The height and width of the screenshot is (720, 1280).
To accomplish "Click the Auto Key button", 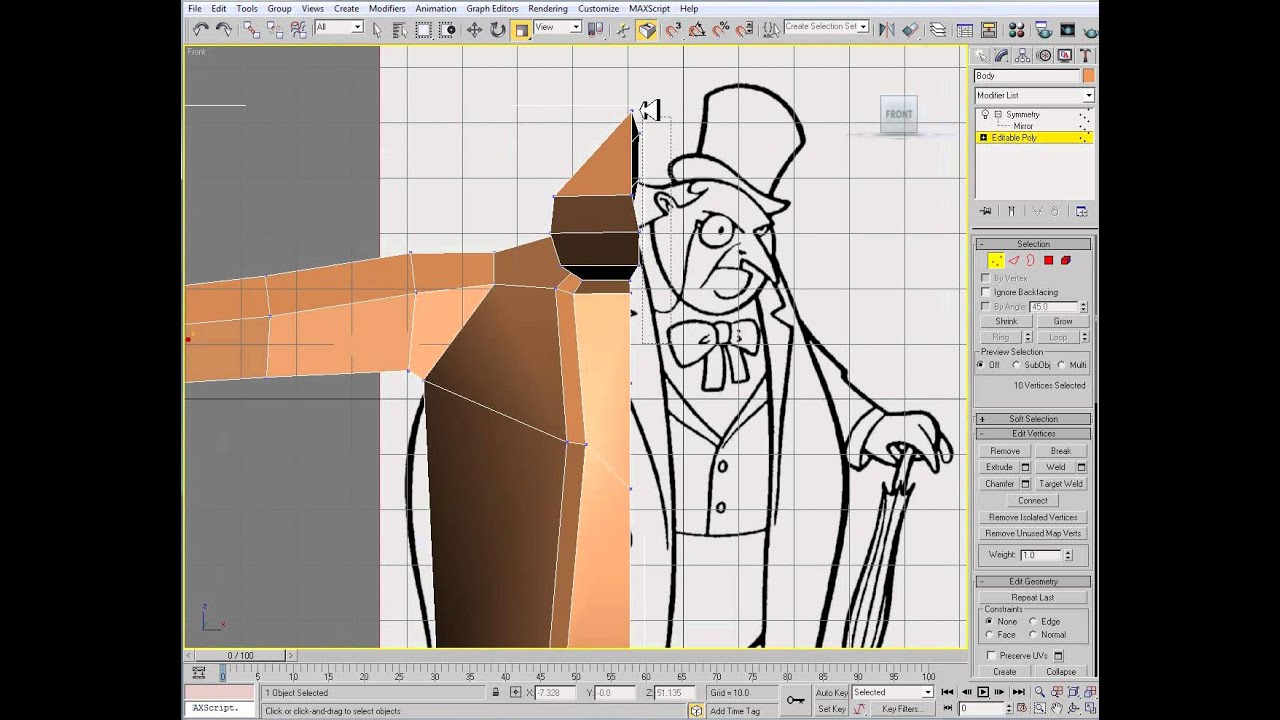I will tap(832, 692).
